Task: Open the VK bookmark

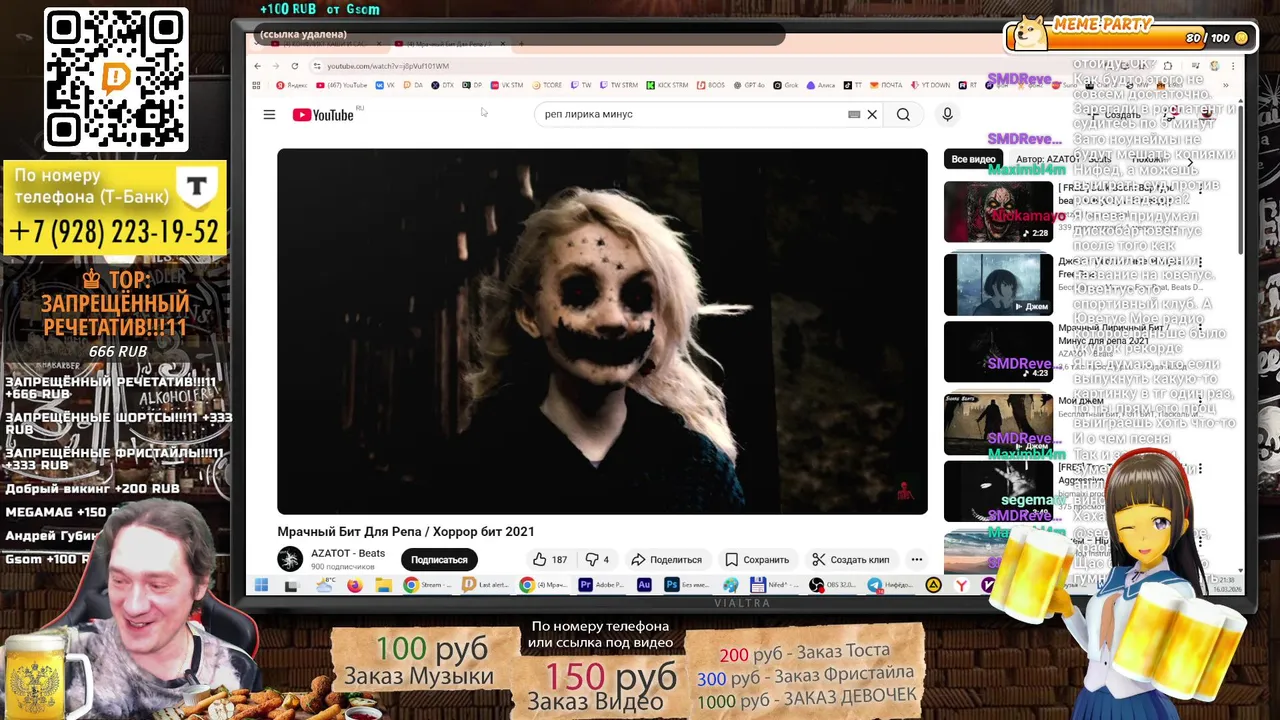Action: pyautogui.click(x=386, y=85)
